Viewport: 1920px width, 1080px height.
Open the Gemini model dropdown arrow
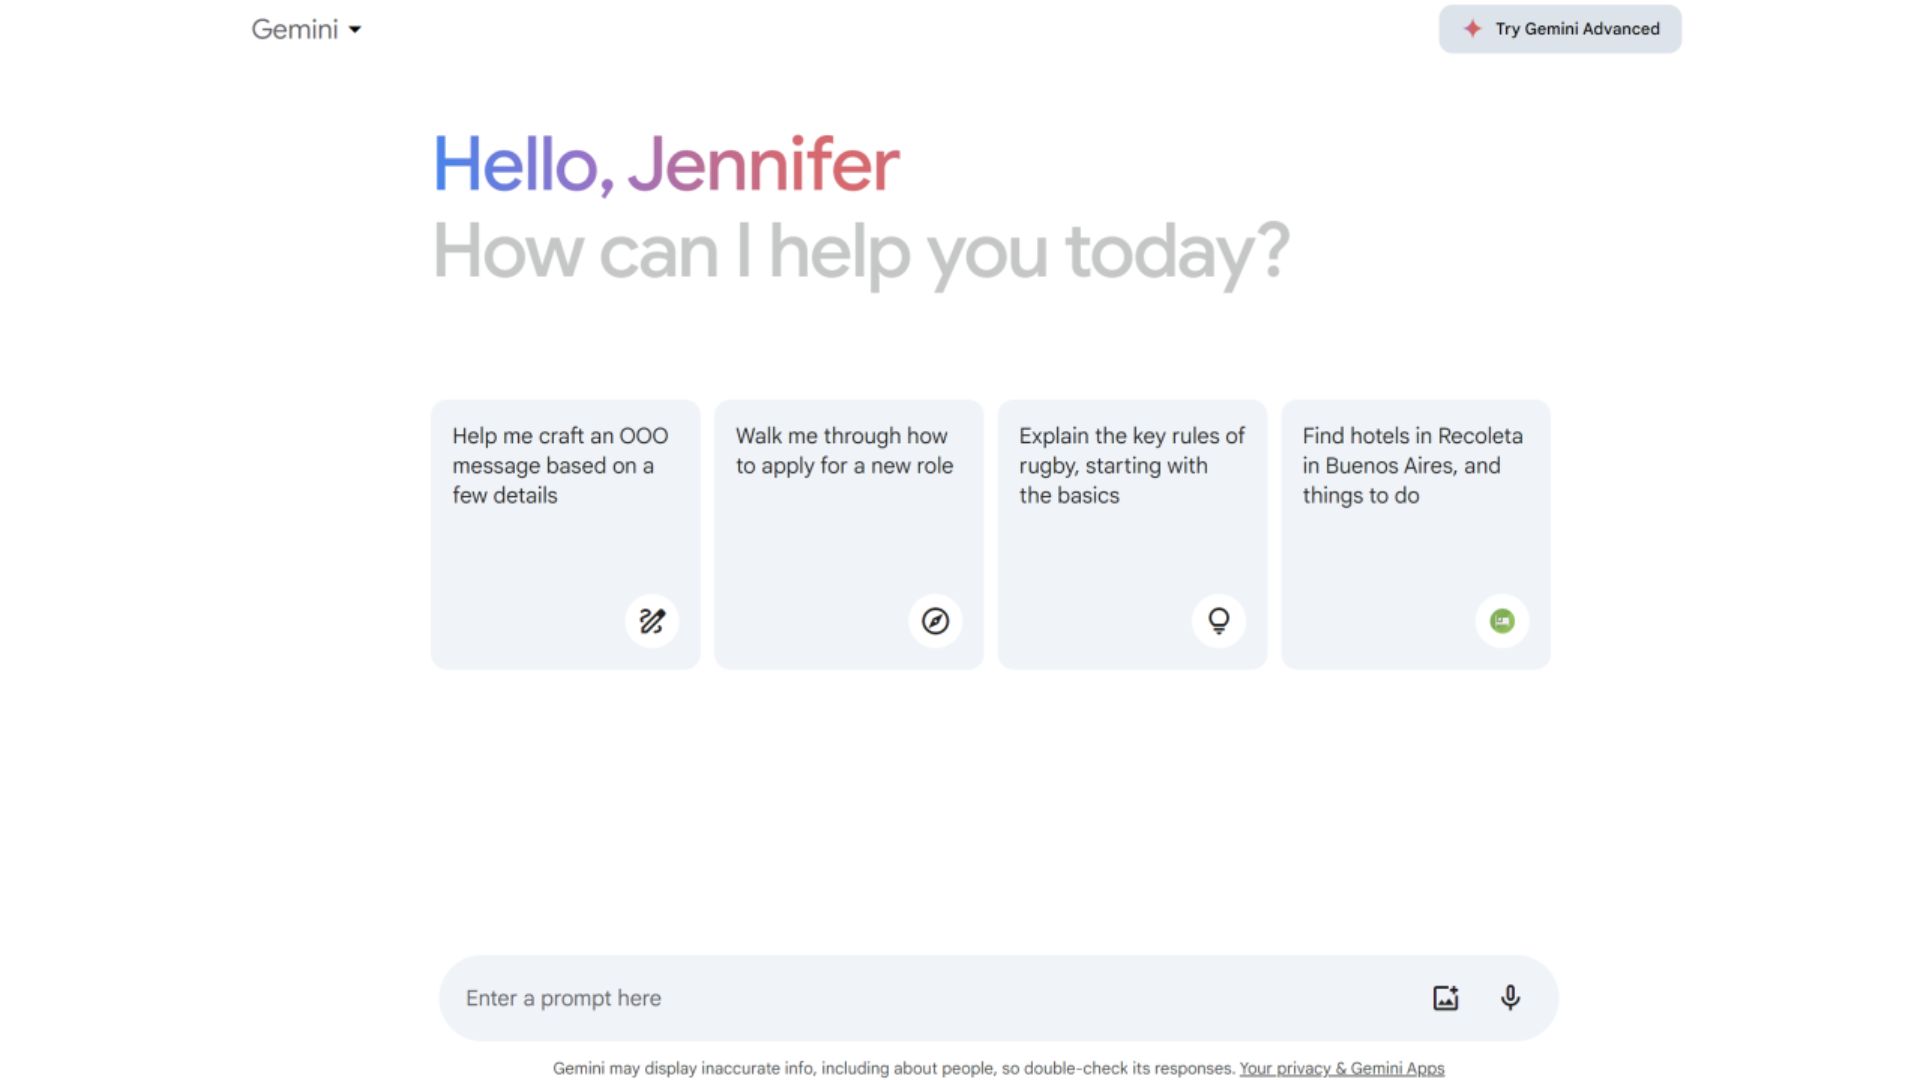355,30
